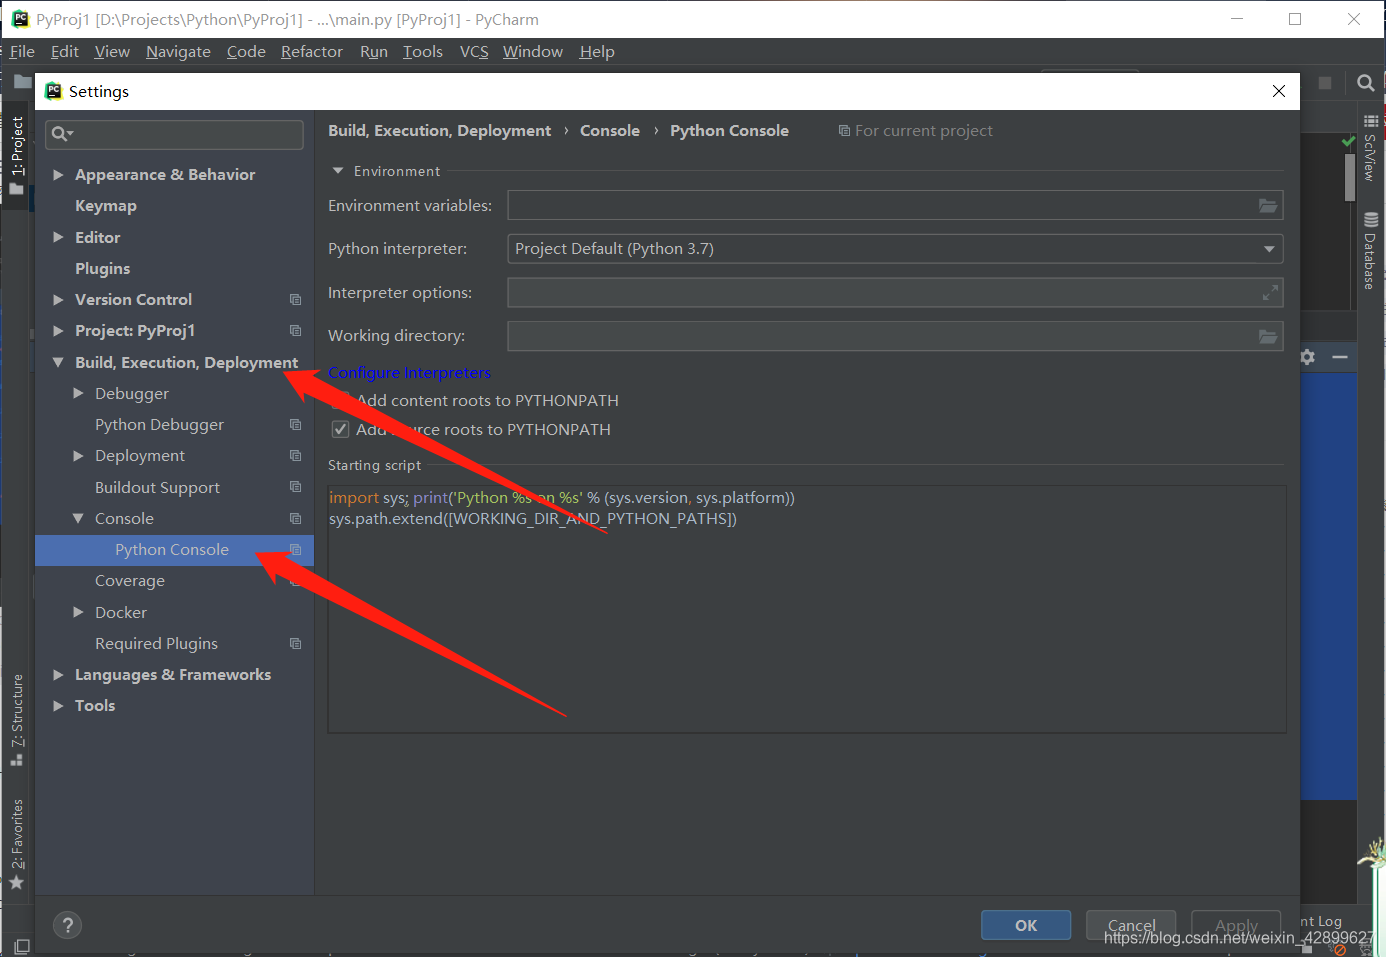1386x957 pixels.
Task: Open the Help menu
Action: (597, 52)
